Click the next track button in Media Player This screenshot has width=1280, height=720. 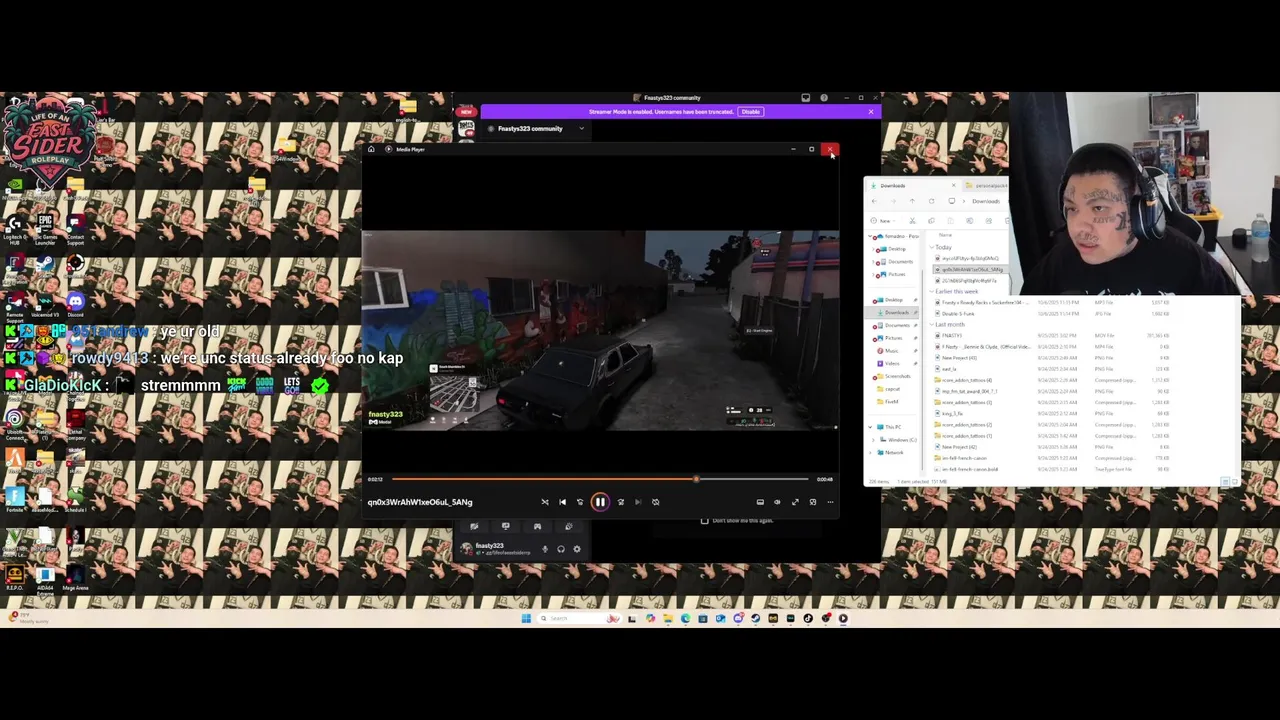pos(638,502)
